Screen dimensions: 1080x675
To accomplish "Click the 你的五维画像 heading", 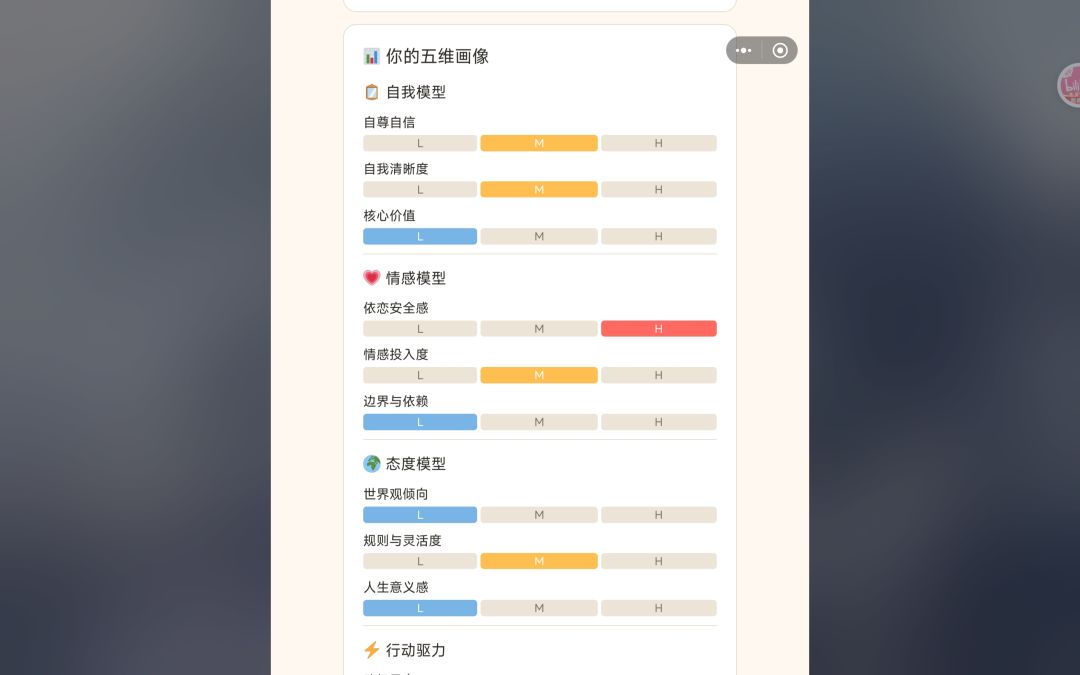I will tap(437, 56).
